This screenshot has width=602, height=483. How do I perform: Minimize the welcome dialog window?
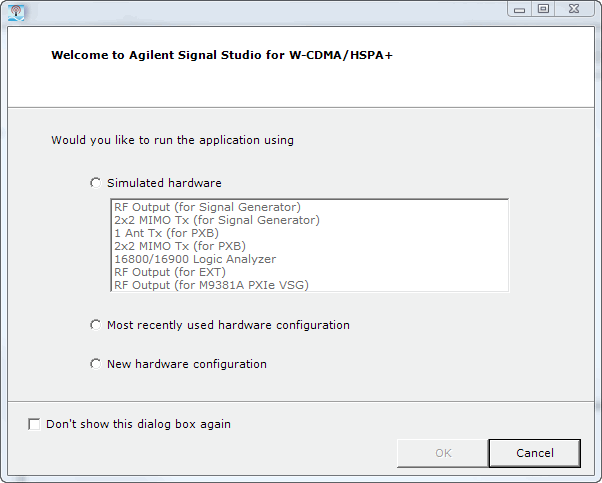coord(519,9)
